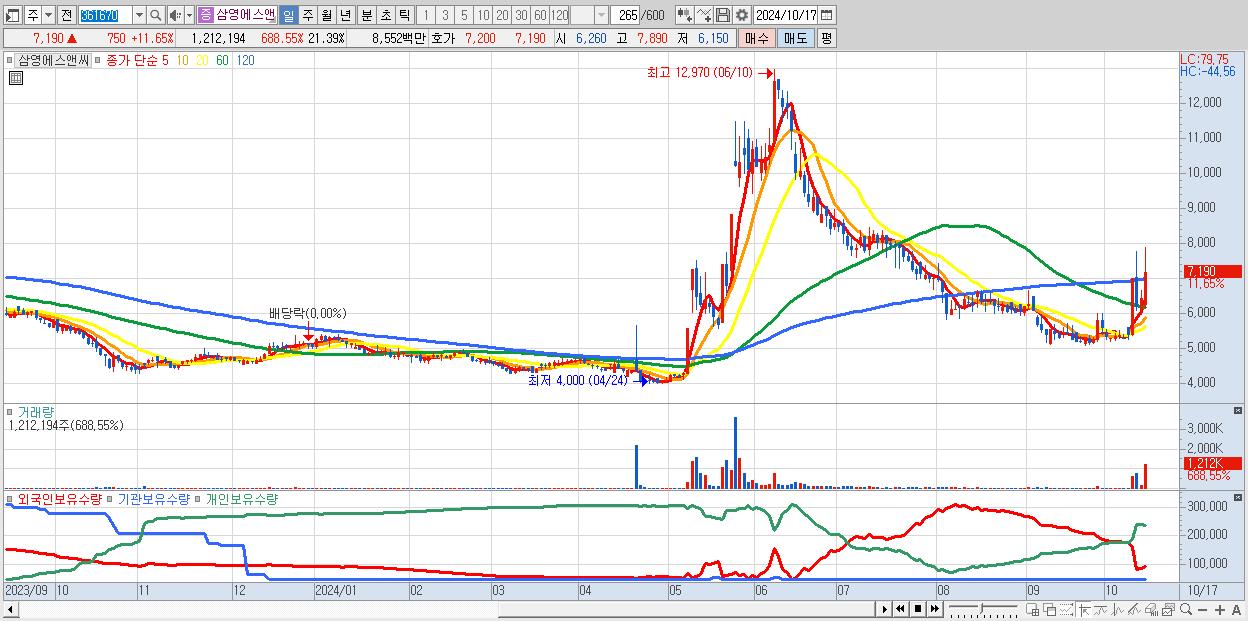
Task: Click the play chart replay button
Action: pyautogui.click(x=885, y=609)
